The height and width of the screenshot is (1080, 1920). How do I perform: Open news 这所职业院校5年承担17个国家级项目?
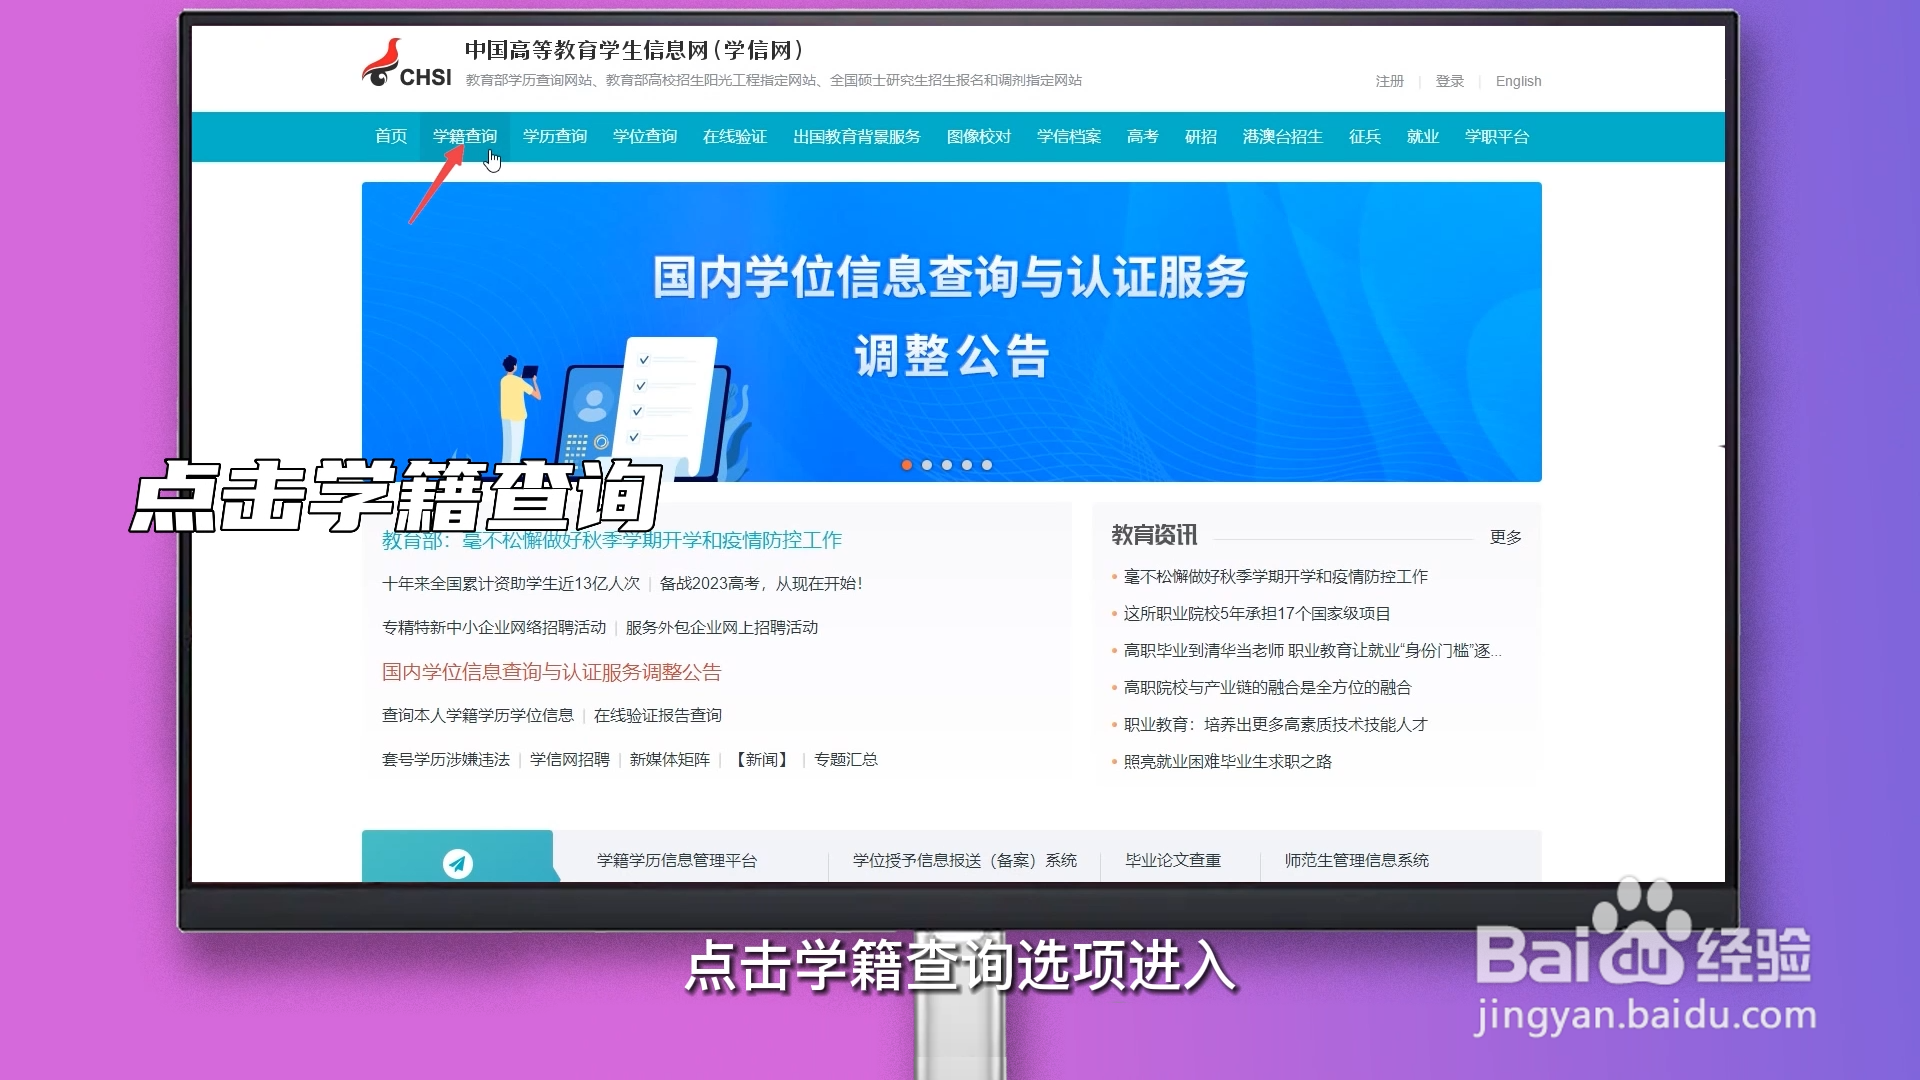tap(1257, 613)
